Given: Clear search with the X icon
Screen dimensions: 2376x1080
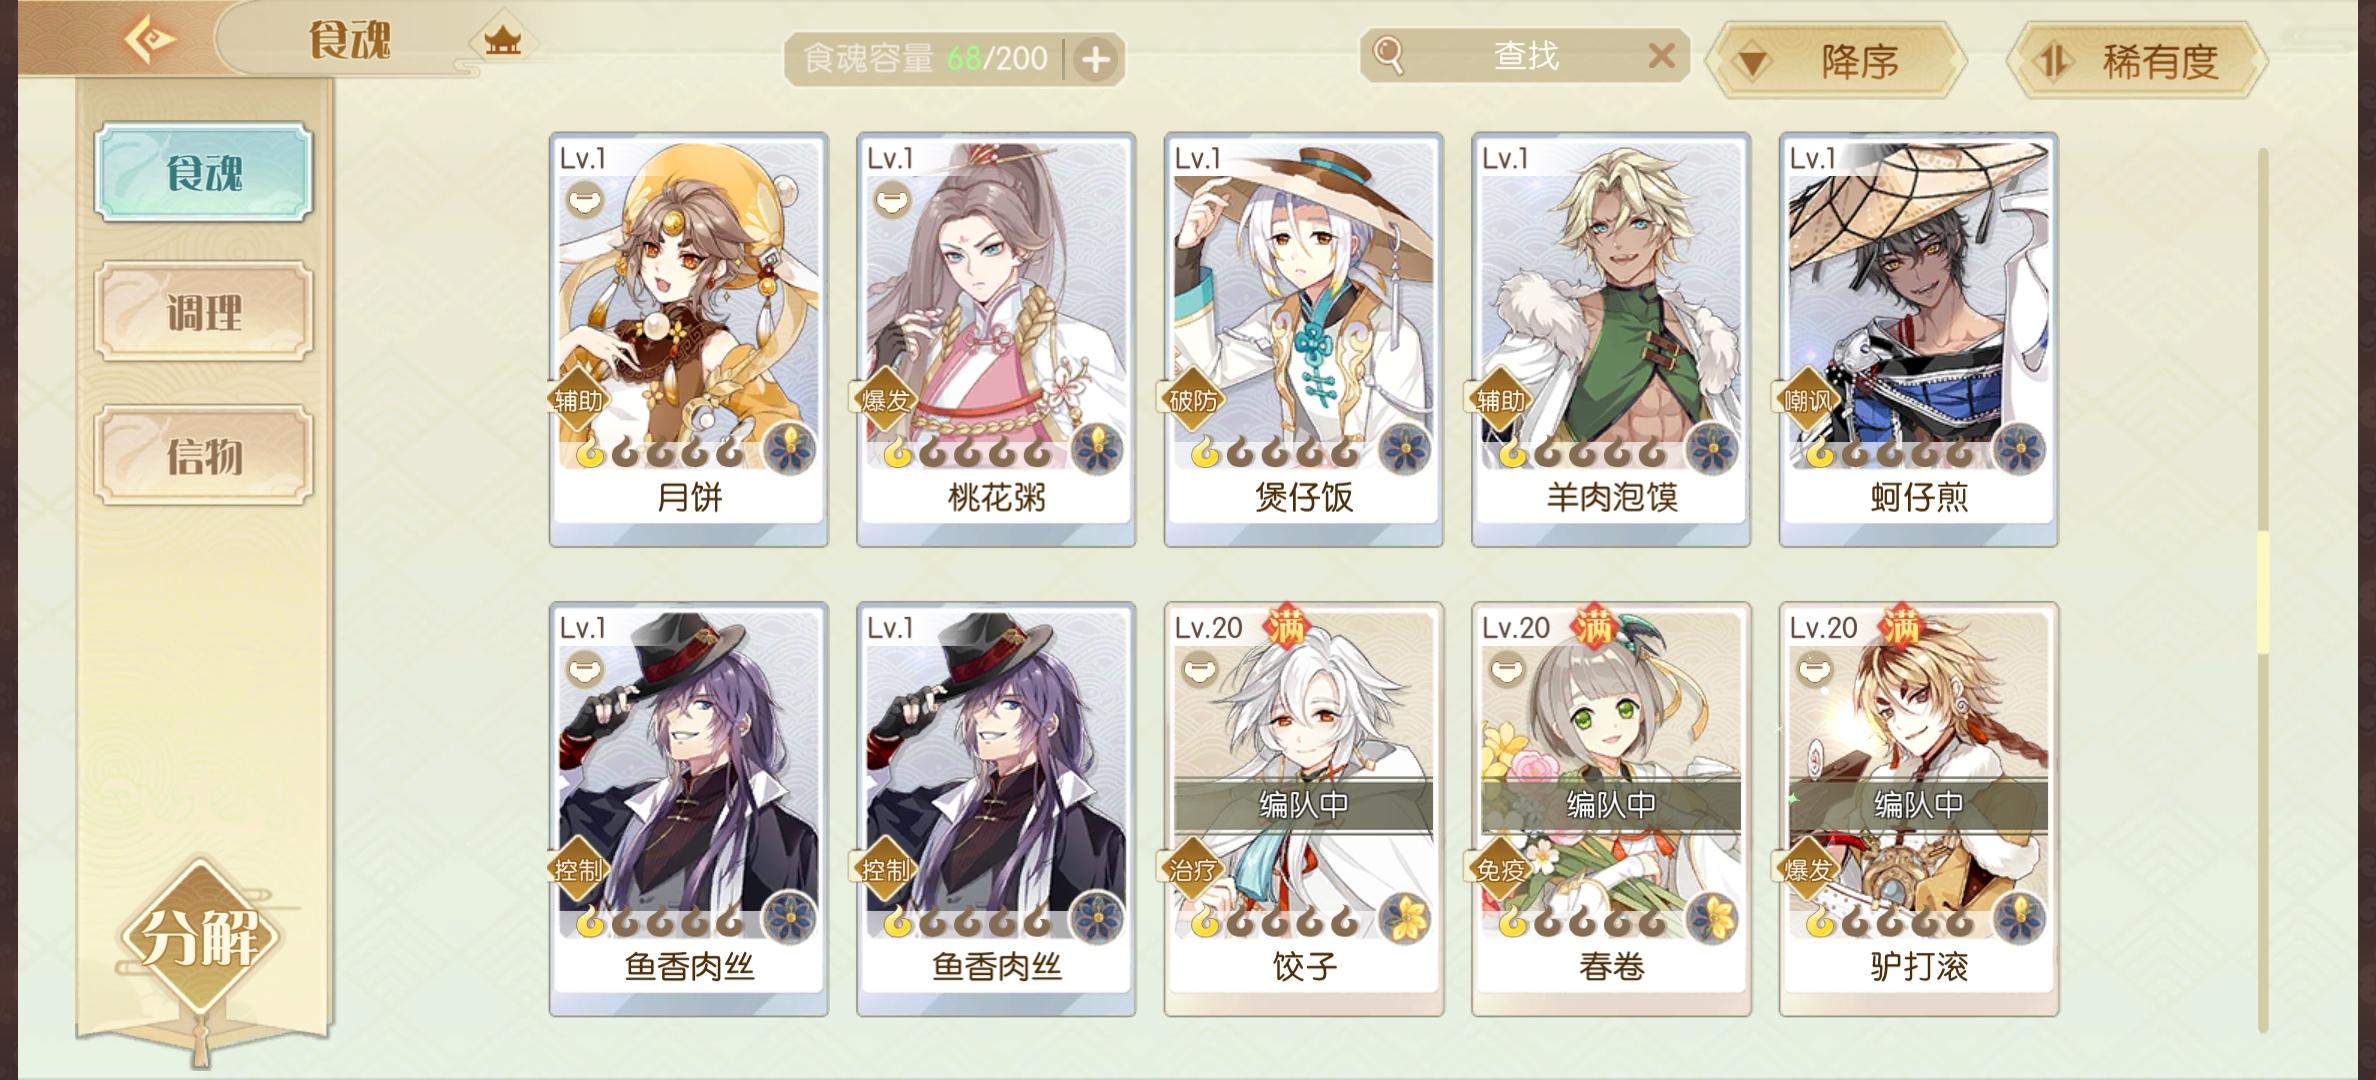Looking at the screenshot, I should (x=1661, y=55).
